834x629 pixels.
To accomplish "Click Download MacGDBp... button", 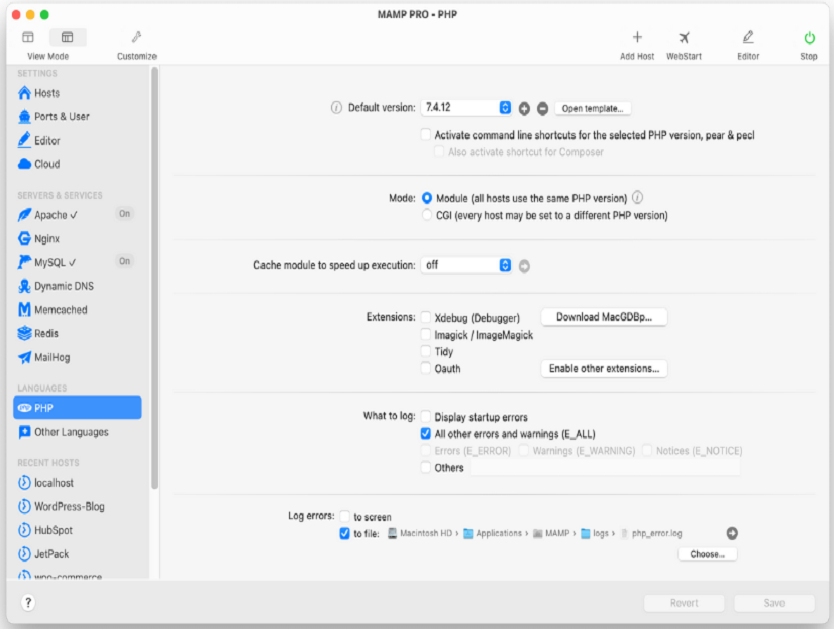I will [604, 317].
